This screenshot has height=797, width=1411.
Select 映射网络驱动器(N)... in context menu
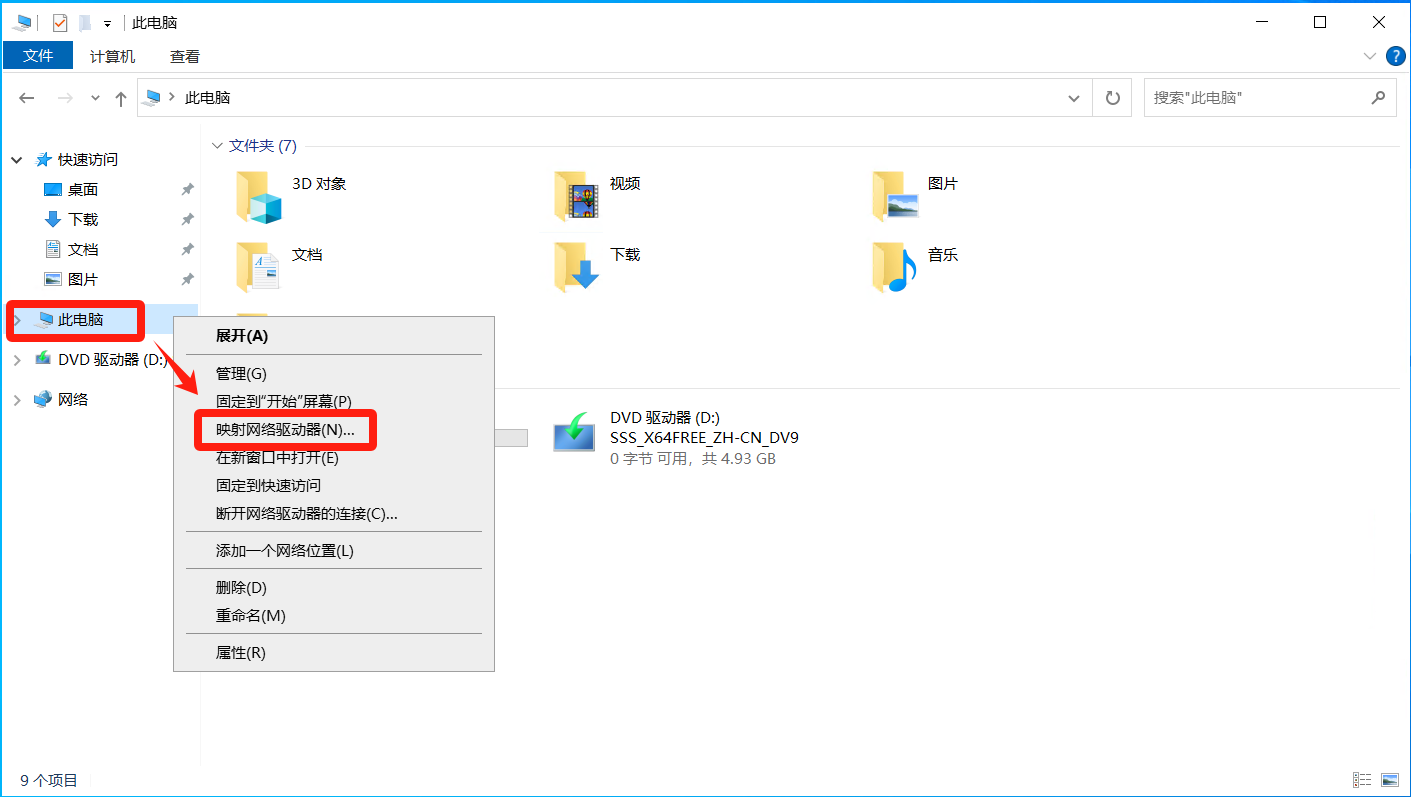coord(285,430)
